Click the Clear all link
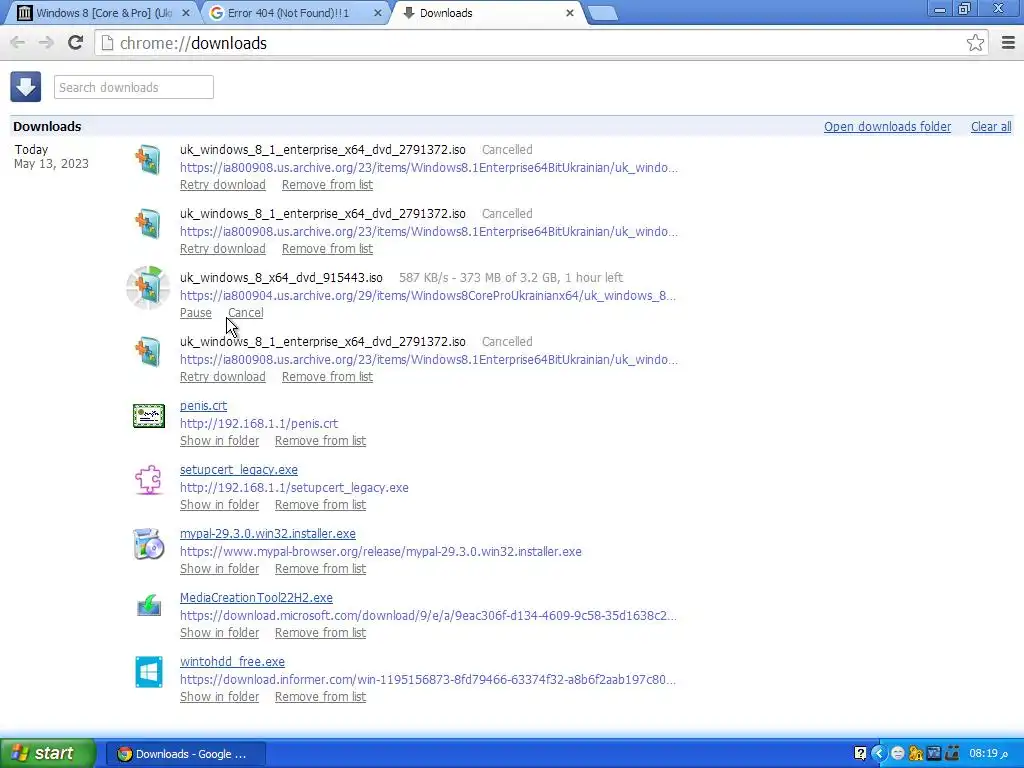Screen dimensions: 1024x768 click(x=991, y=127)
